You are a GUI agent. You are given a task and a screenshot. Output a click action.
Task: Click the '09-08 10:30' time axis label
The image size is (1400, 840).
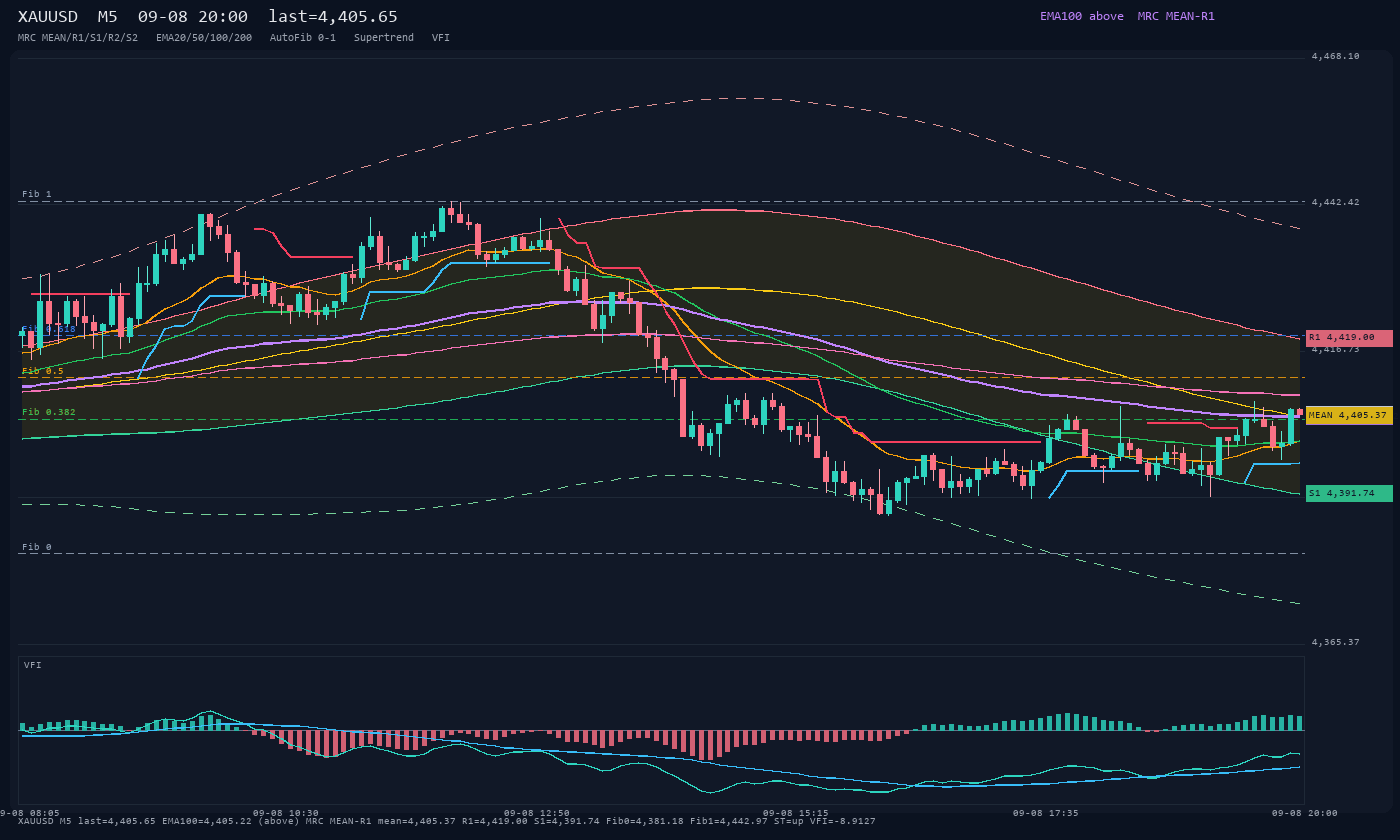(286, 813)
